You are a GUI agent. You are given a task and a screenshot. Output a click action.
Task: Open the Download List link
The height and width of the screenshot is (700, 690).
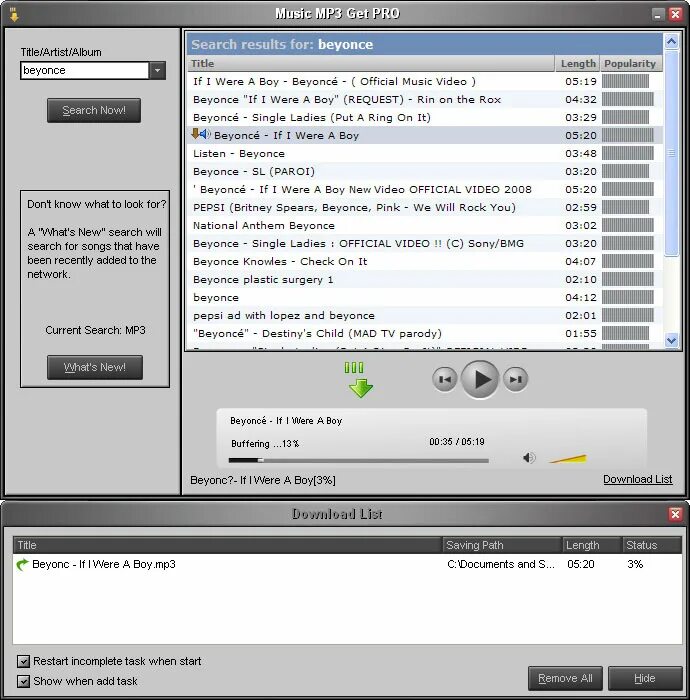pyautogui.click(x=637, y=479)
